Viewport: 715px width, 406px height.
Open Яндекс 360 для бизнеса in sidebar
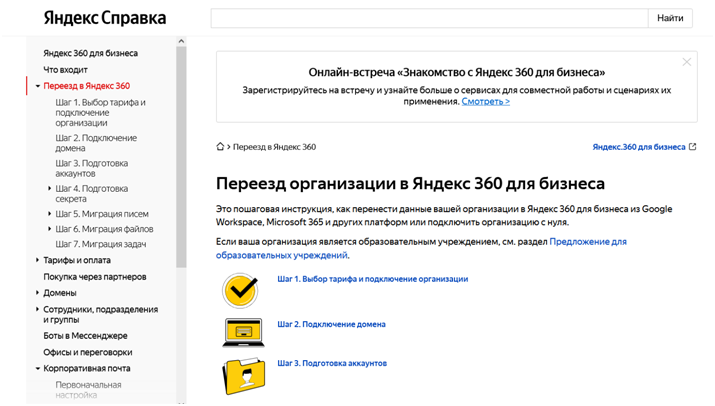(90, 53)
